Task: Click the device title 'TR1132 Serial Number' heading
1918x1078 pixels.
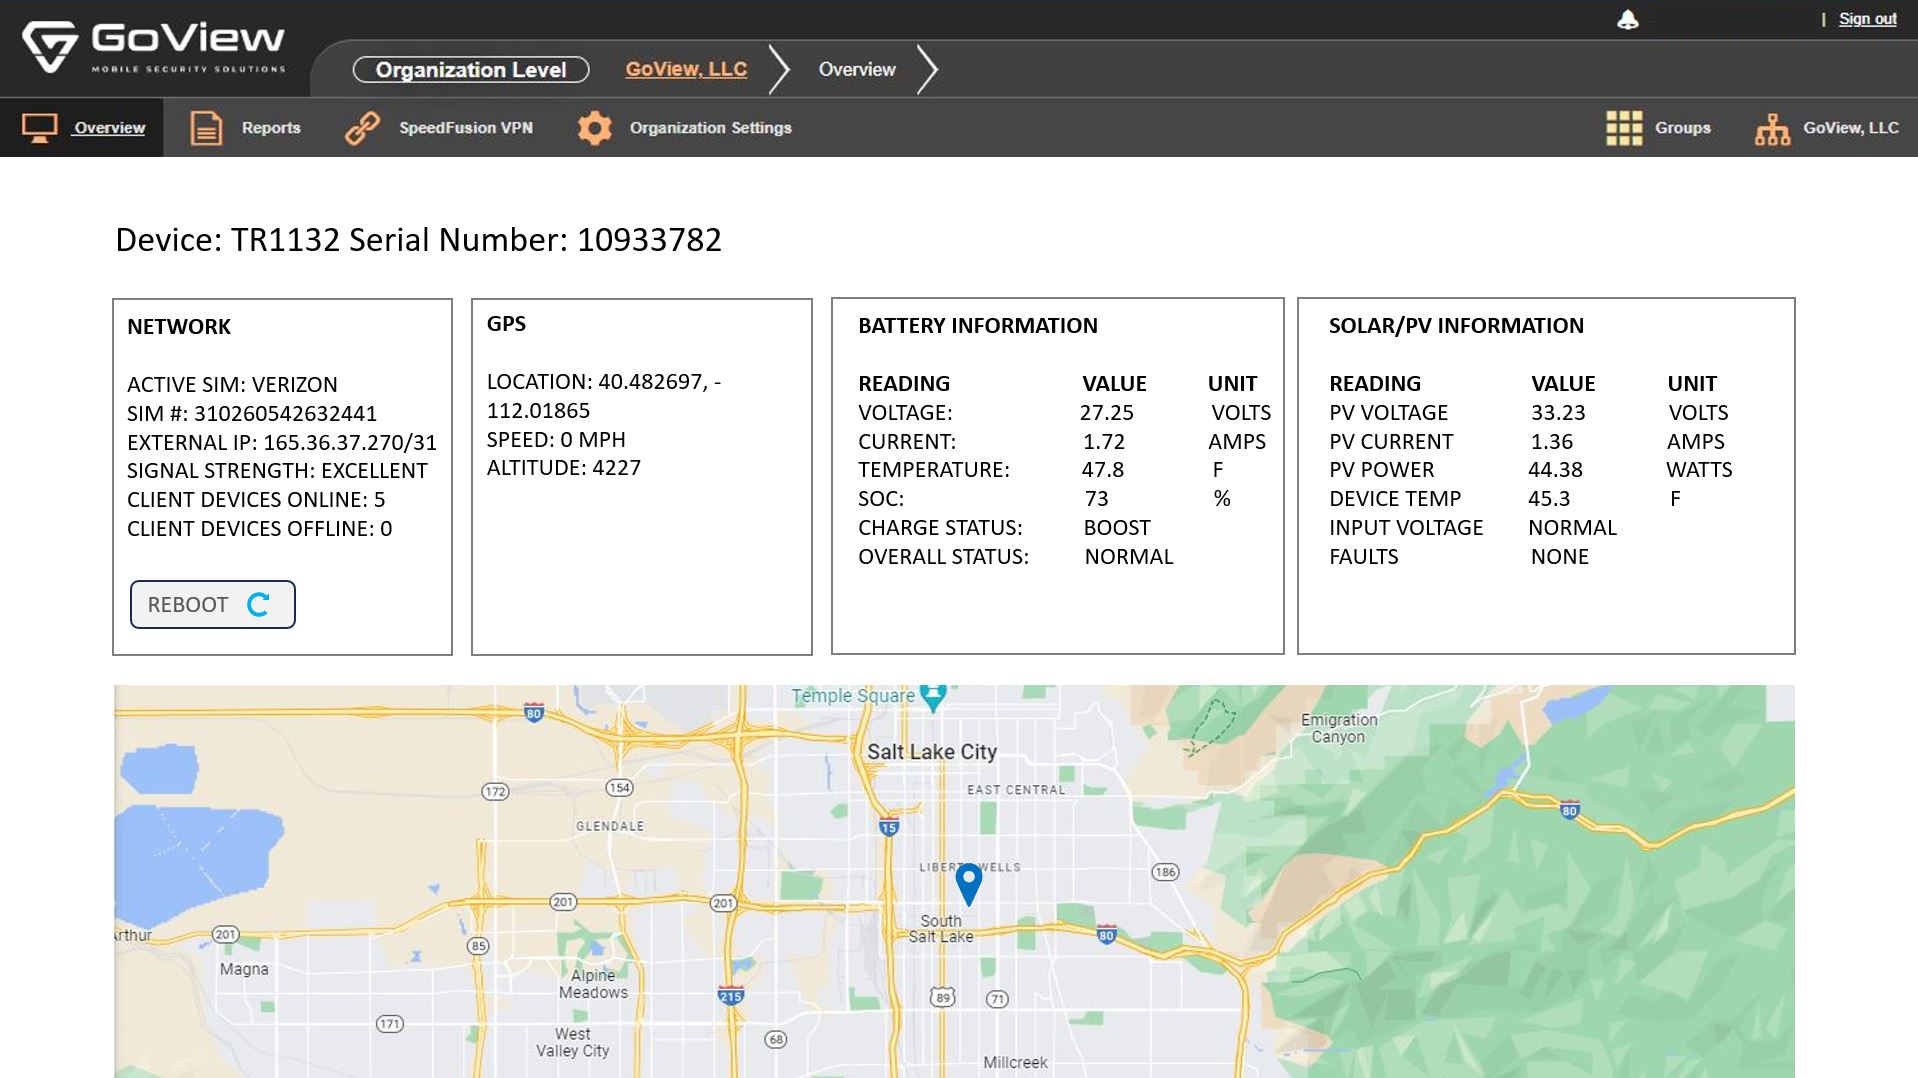Action: (x=419, y=240)
